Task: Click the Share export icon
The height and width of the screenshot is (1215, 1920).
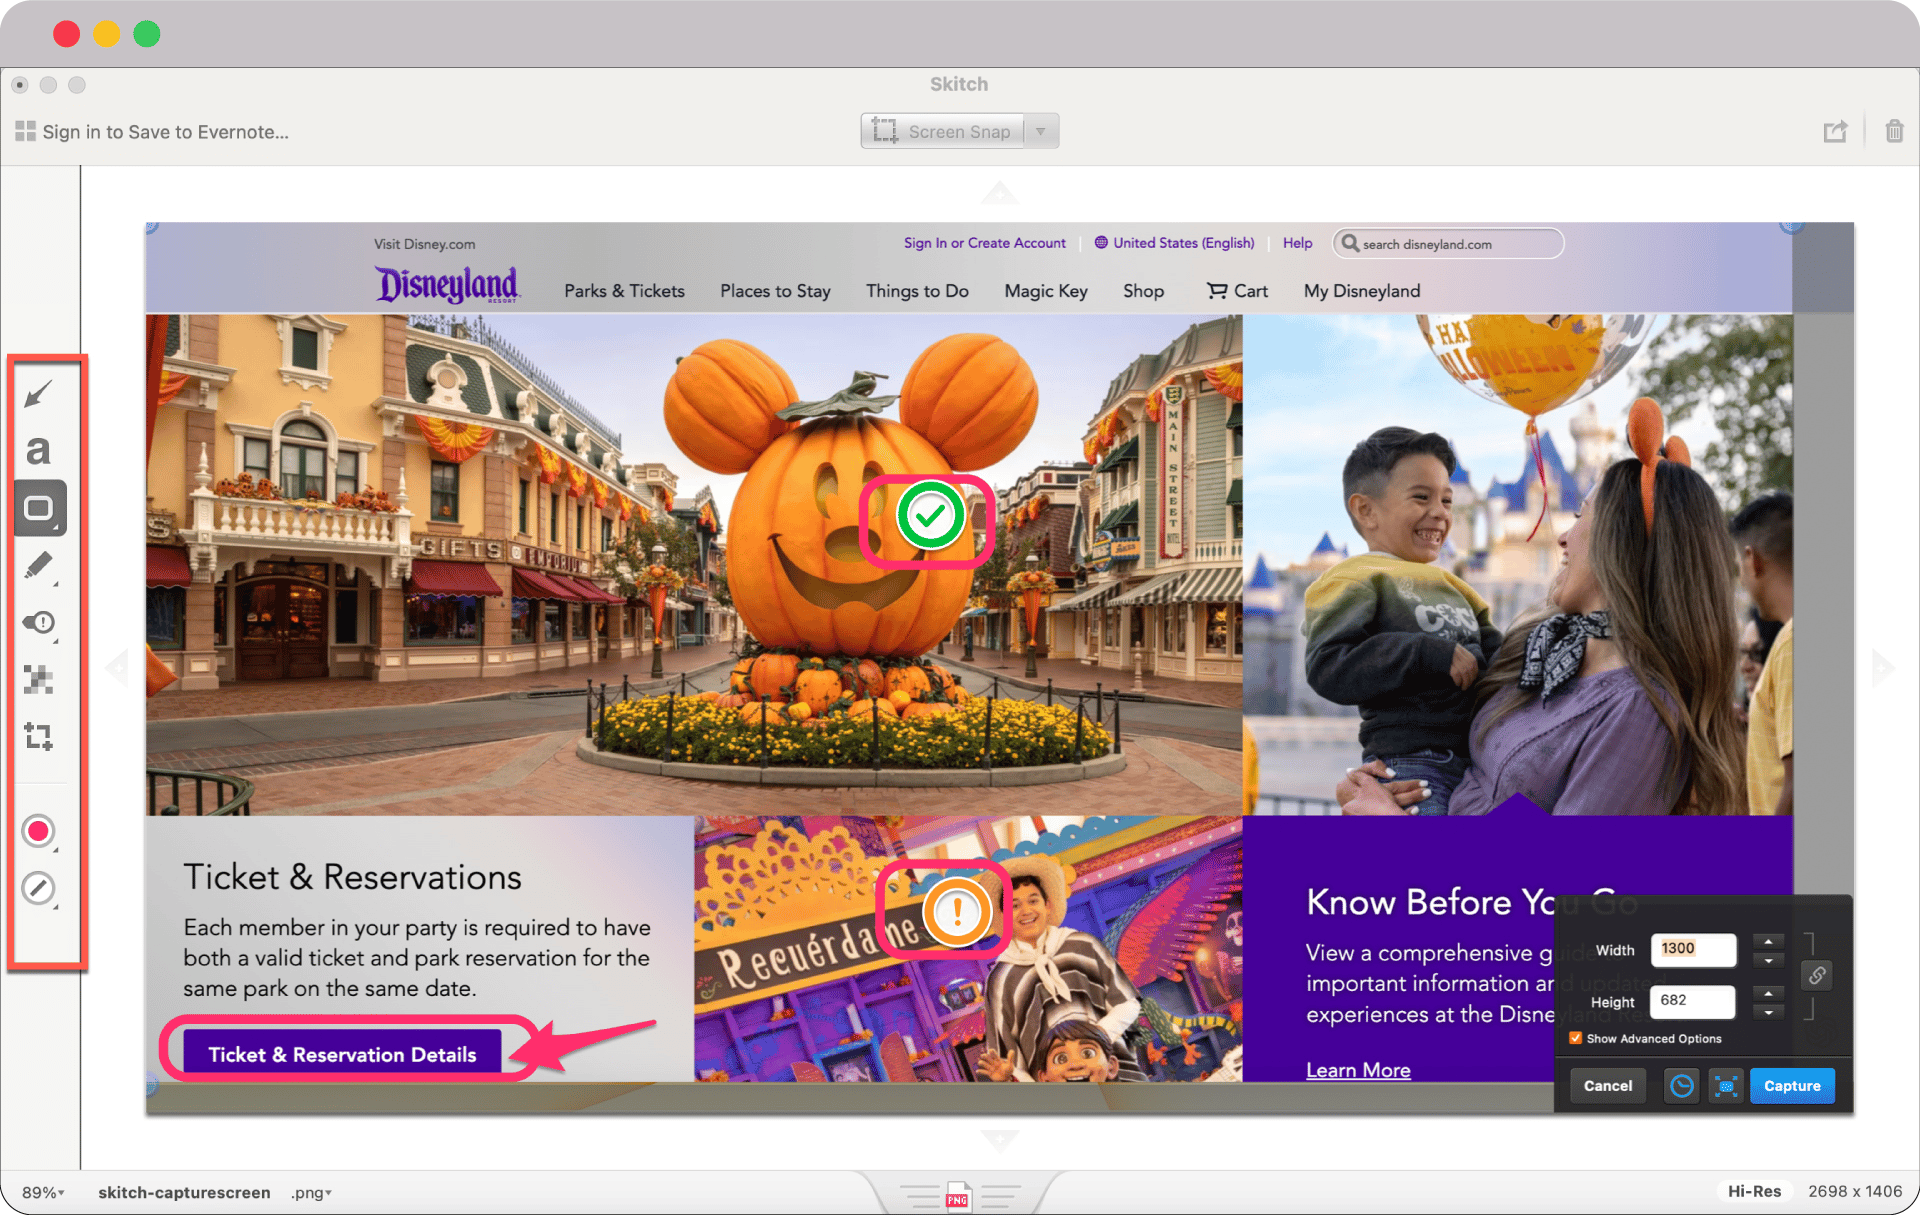Action: coord(1835,132)
